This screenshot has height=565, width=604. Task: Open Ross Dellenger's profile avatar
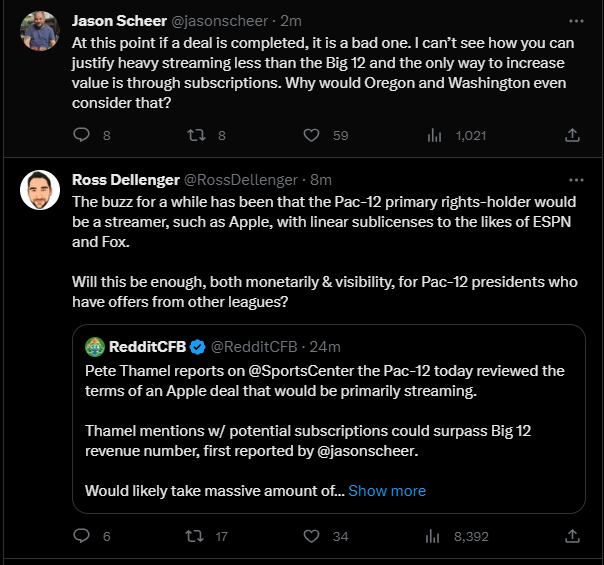[40, 190]
